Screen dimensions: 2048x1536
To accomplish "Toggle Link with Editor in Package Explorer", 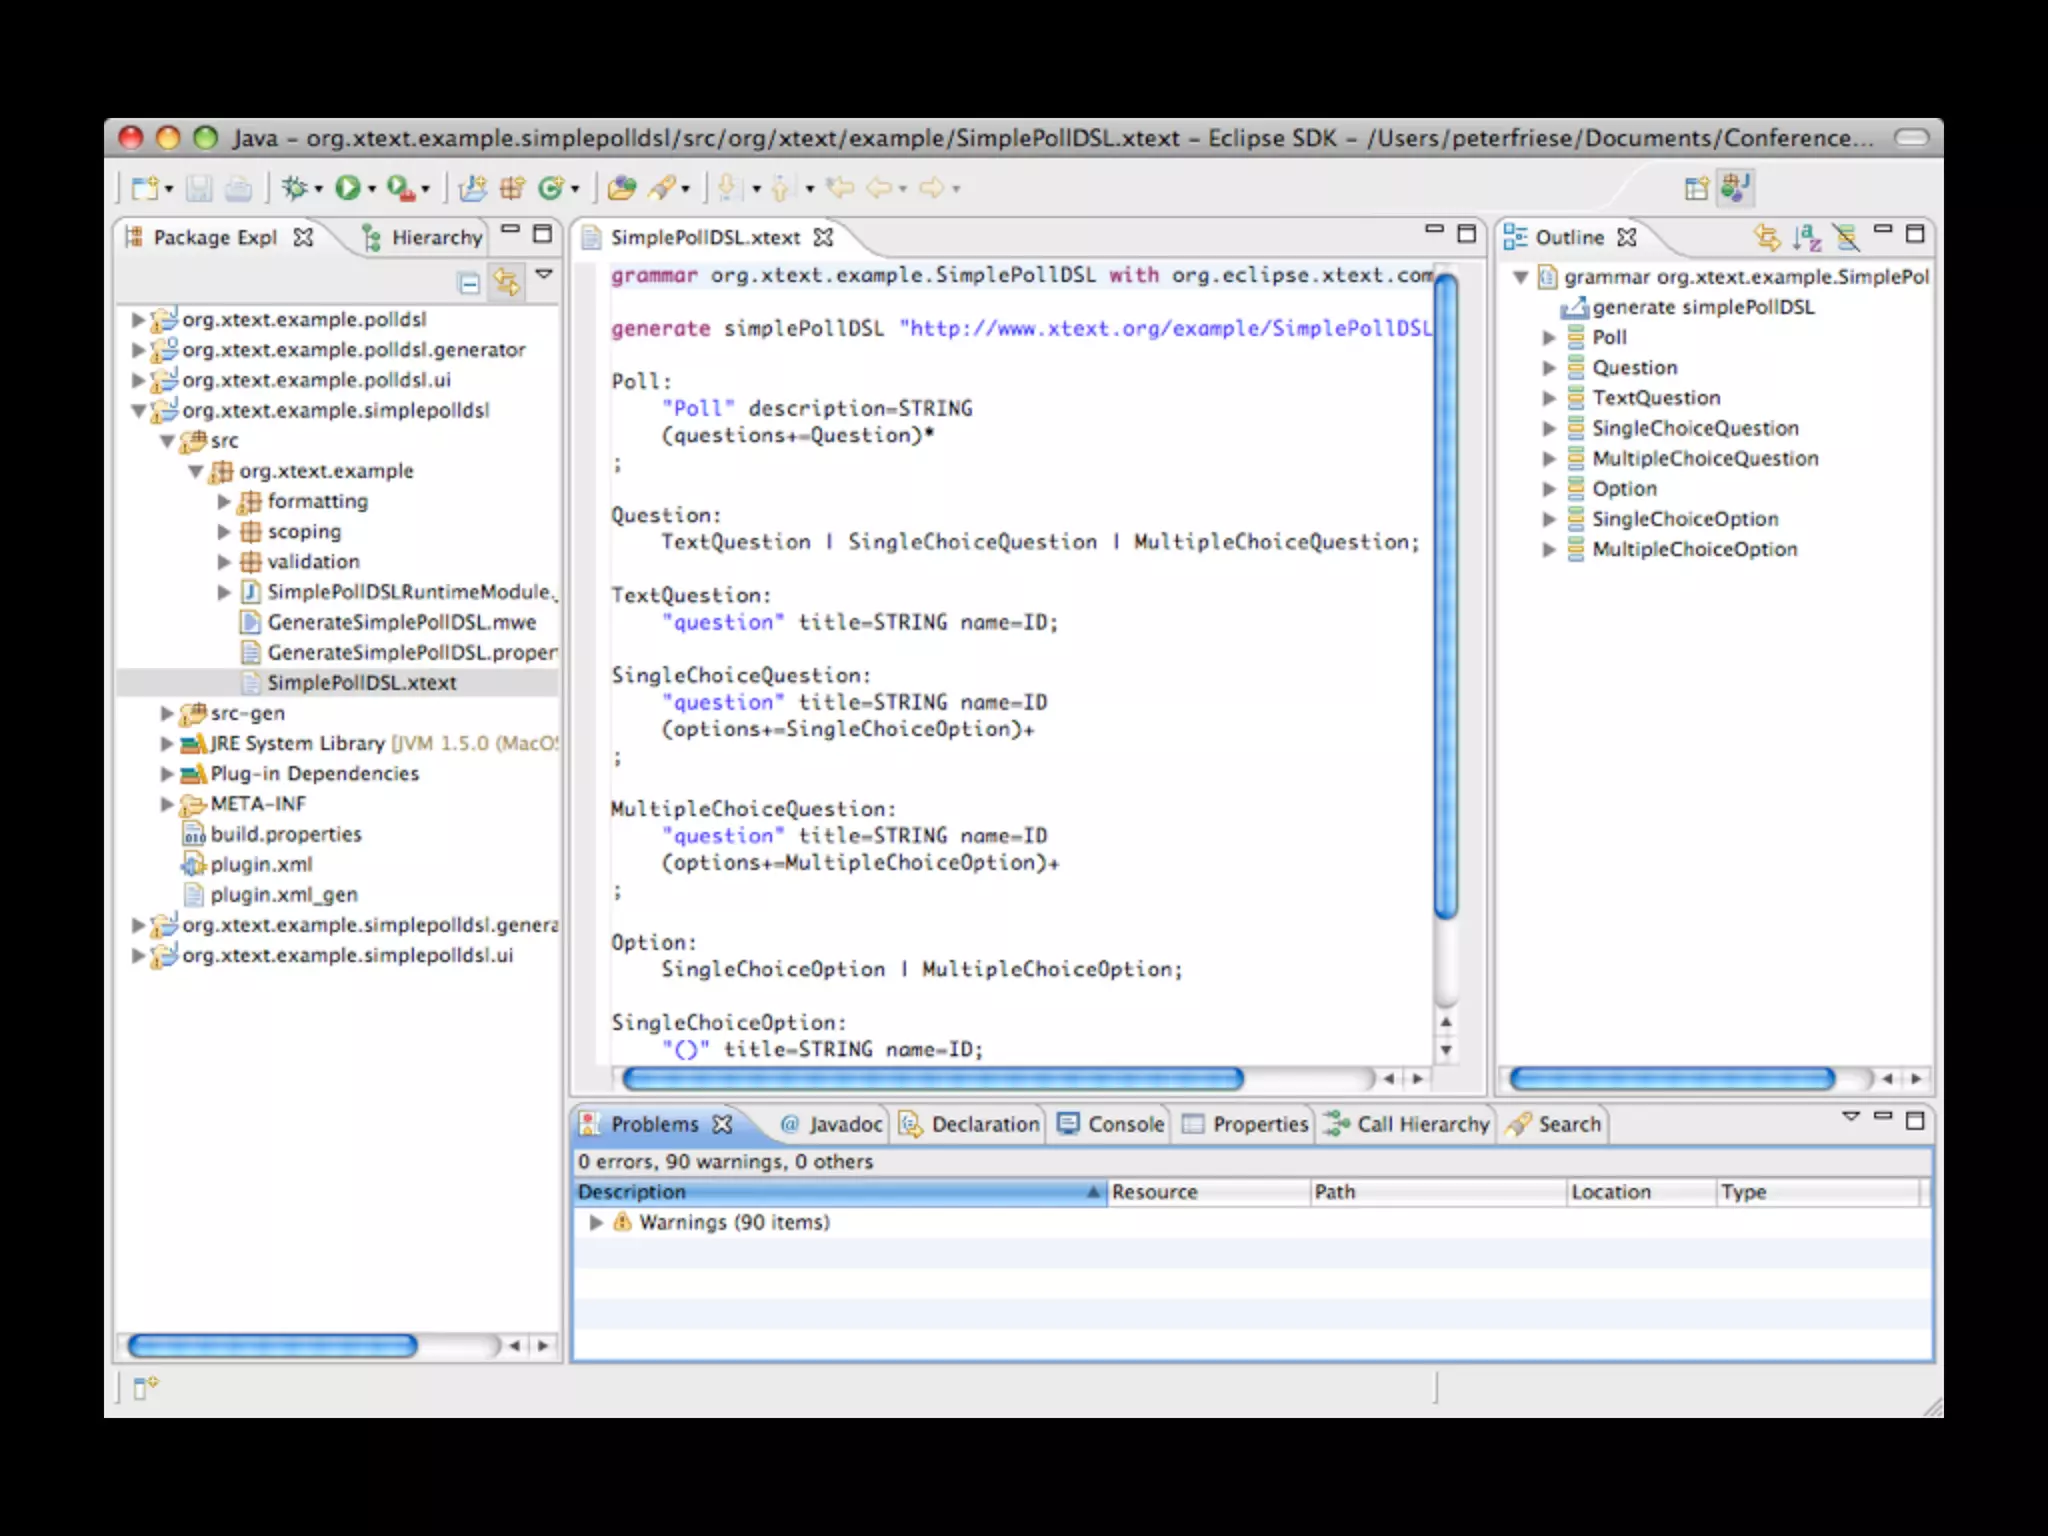I will tap(507, 283).
